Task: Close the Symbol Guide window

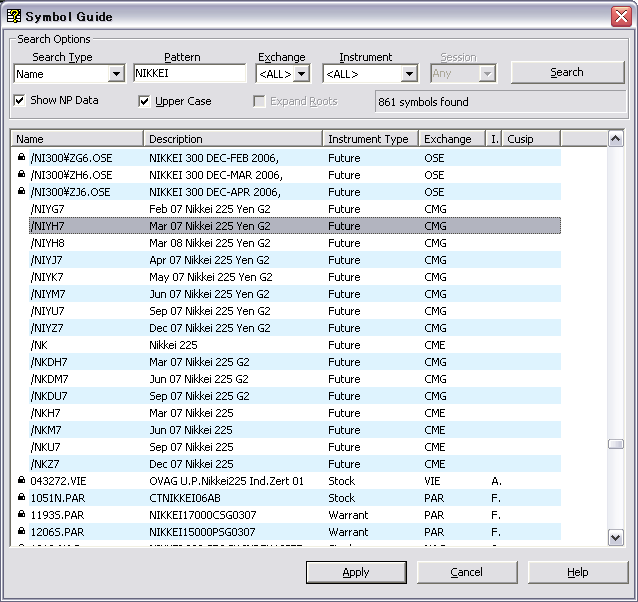Action: 621,17
